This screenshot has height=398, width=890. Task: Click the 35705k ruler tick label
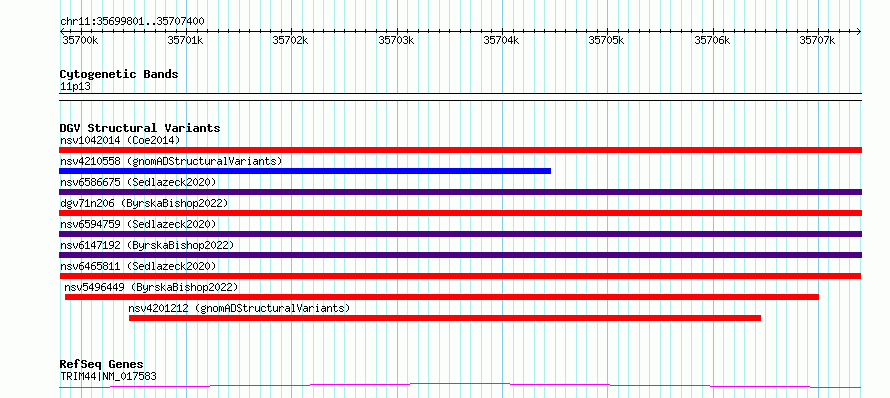[606, 40]
